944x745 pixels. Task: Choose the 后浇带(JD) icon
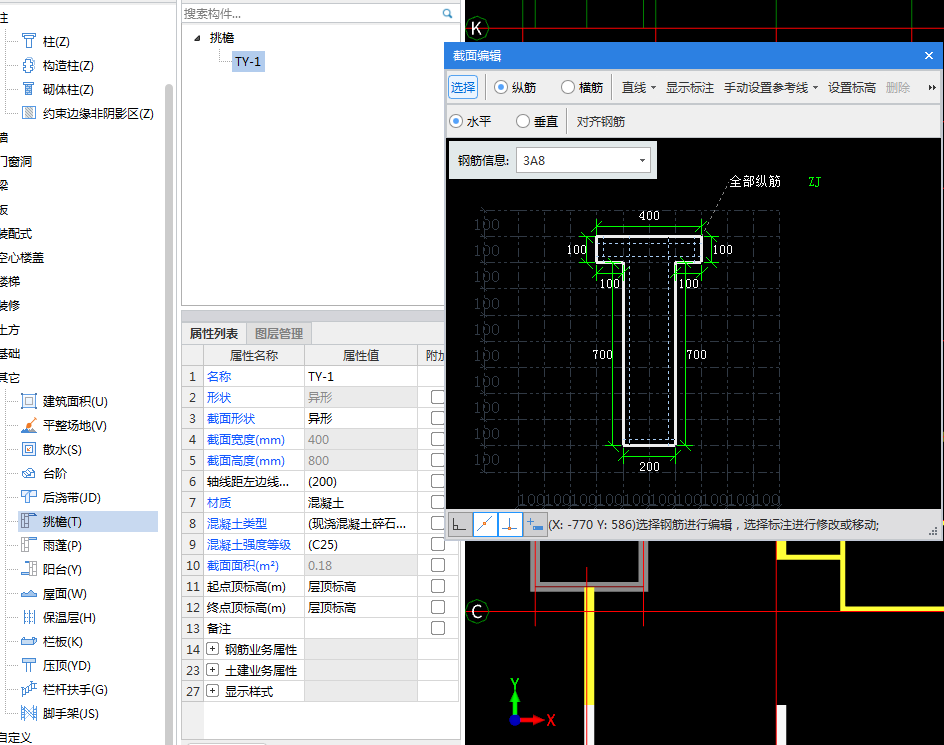[x=28, y=497]
